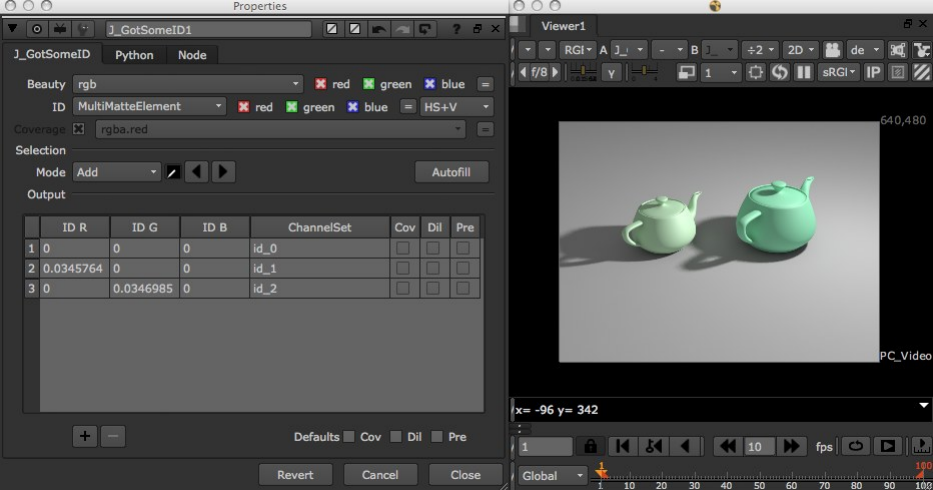This screenshot has height=490, width=933.
Task: Click the viewer refresh icon
Action: pyautogui.click(x=780, y=73)
